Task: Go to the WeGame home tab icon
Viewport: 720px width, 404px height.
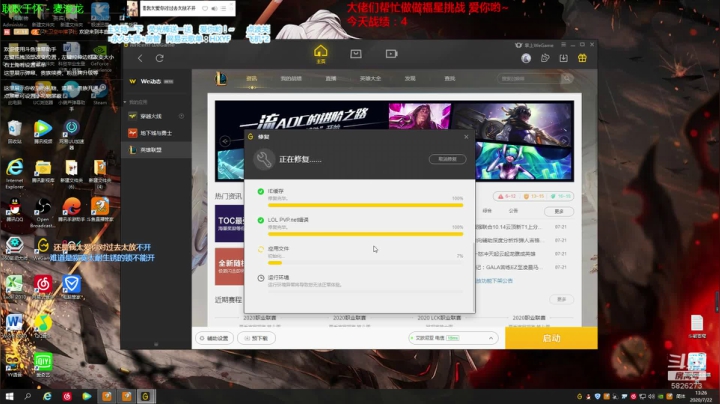Action: (x=321, y=54)
